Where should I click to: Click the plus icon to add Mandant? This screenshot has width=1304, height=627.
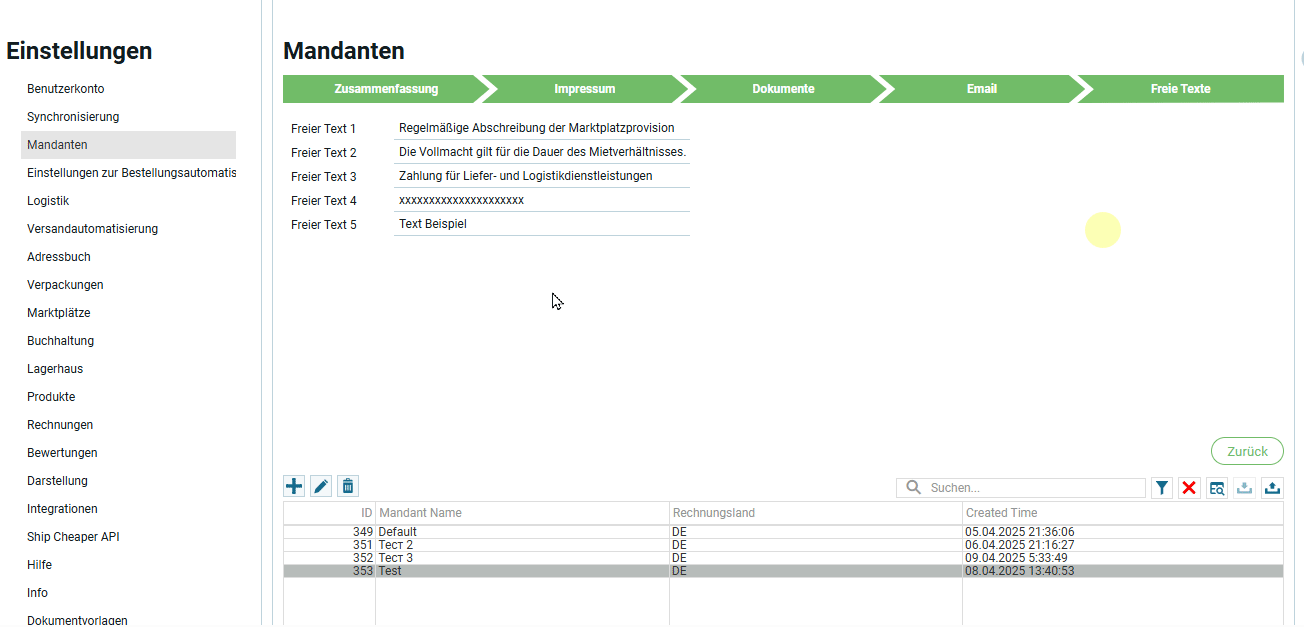coord(294,487)
